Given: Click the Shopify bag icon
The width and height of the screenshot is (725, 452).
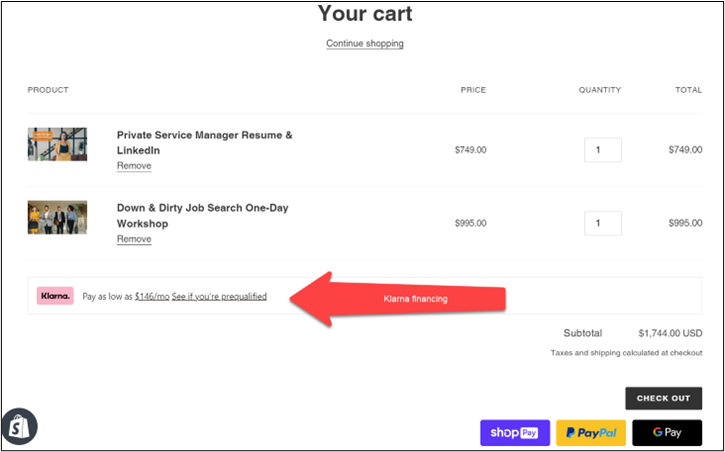Looking at the screenshot, I should click(x=19, y=427).
